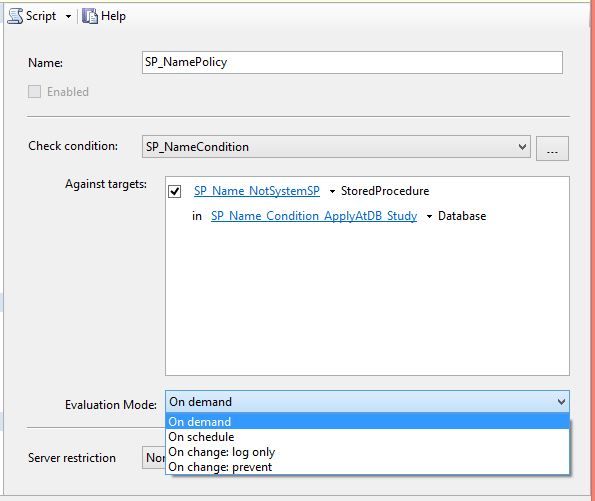The height and width of the screenshot is (501, 595).
Task: Open the Script dropdown arrow
Action: 68,16
